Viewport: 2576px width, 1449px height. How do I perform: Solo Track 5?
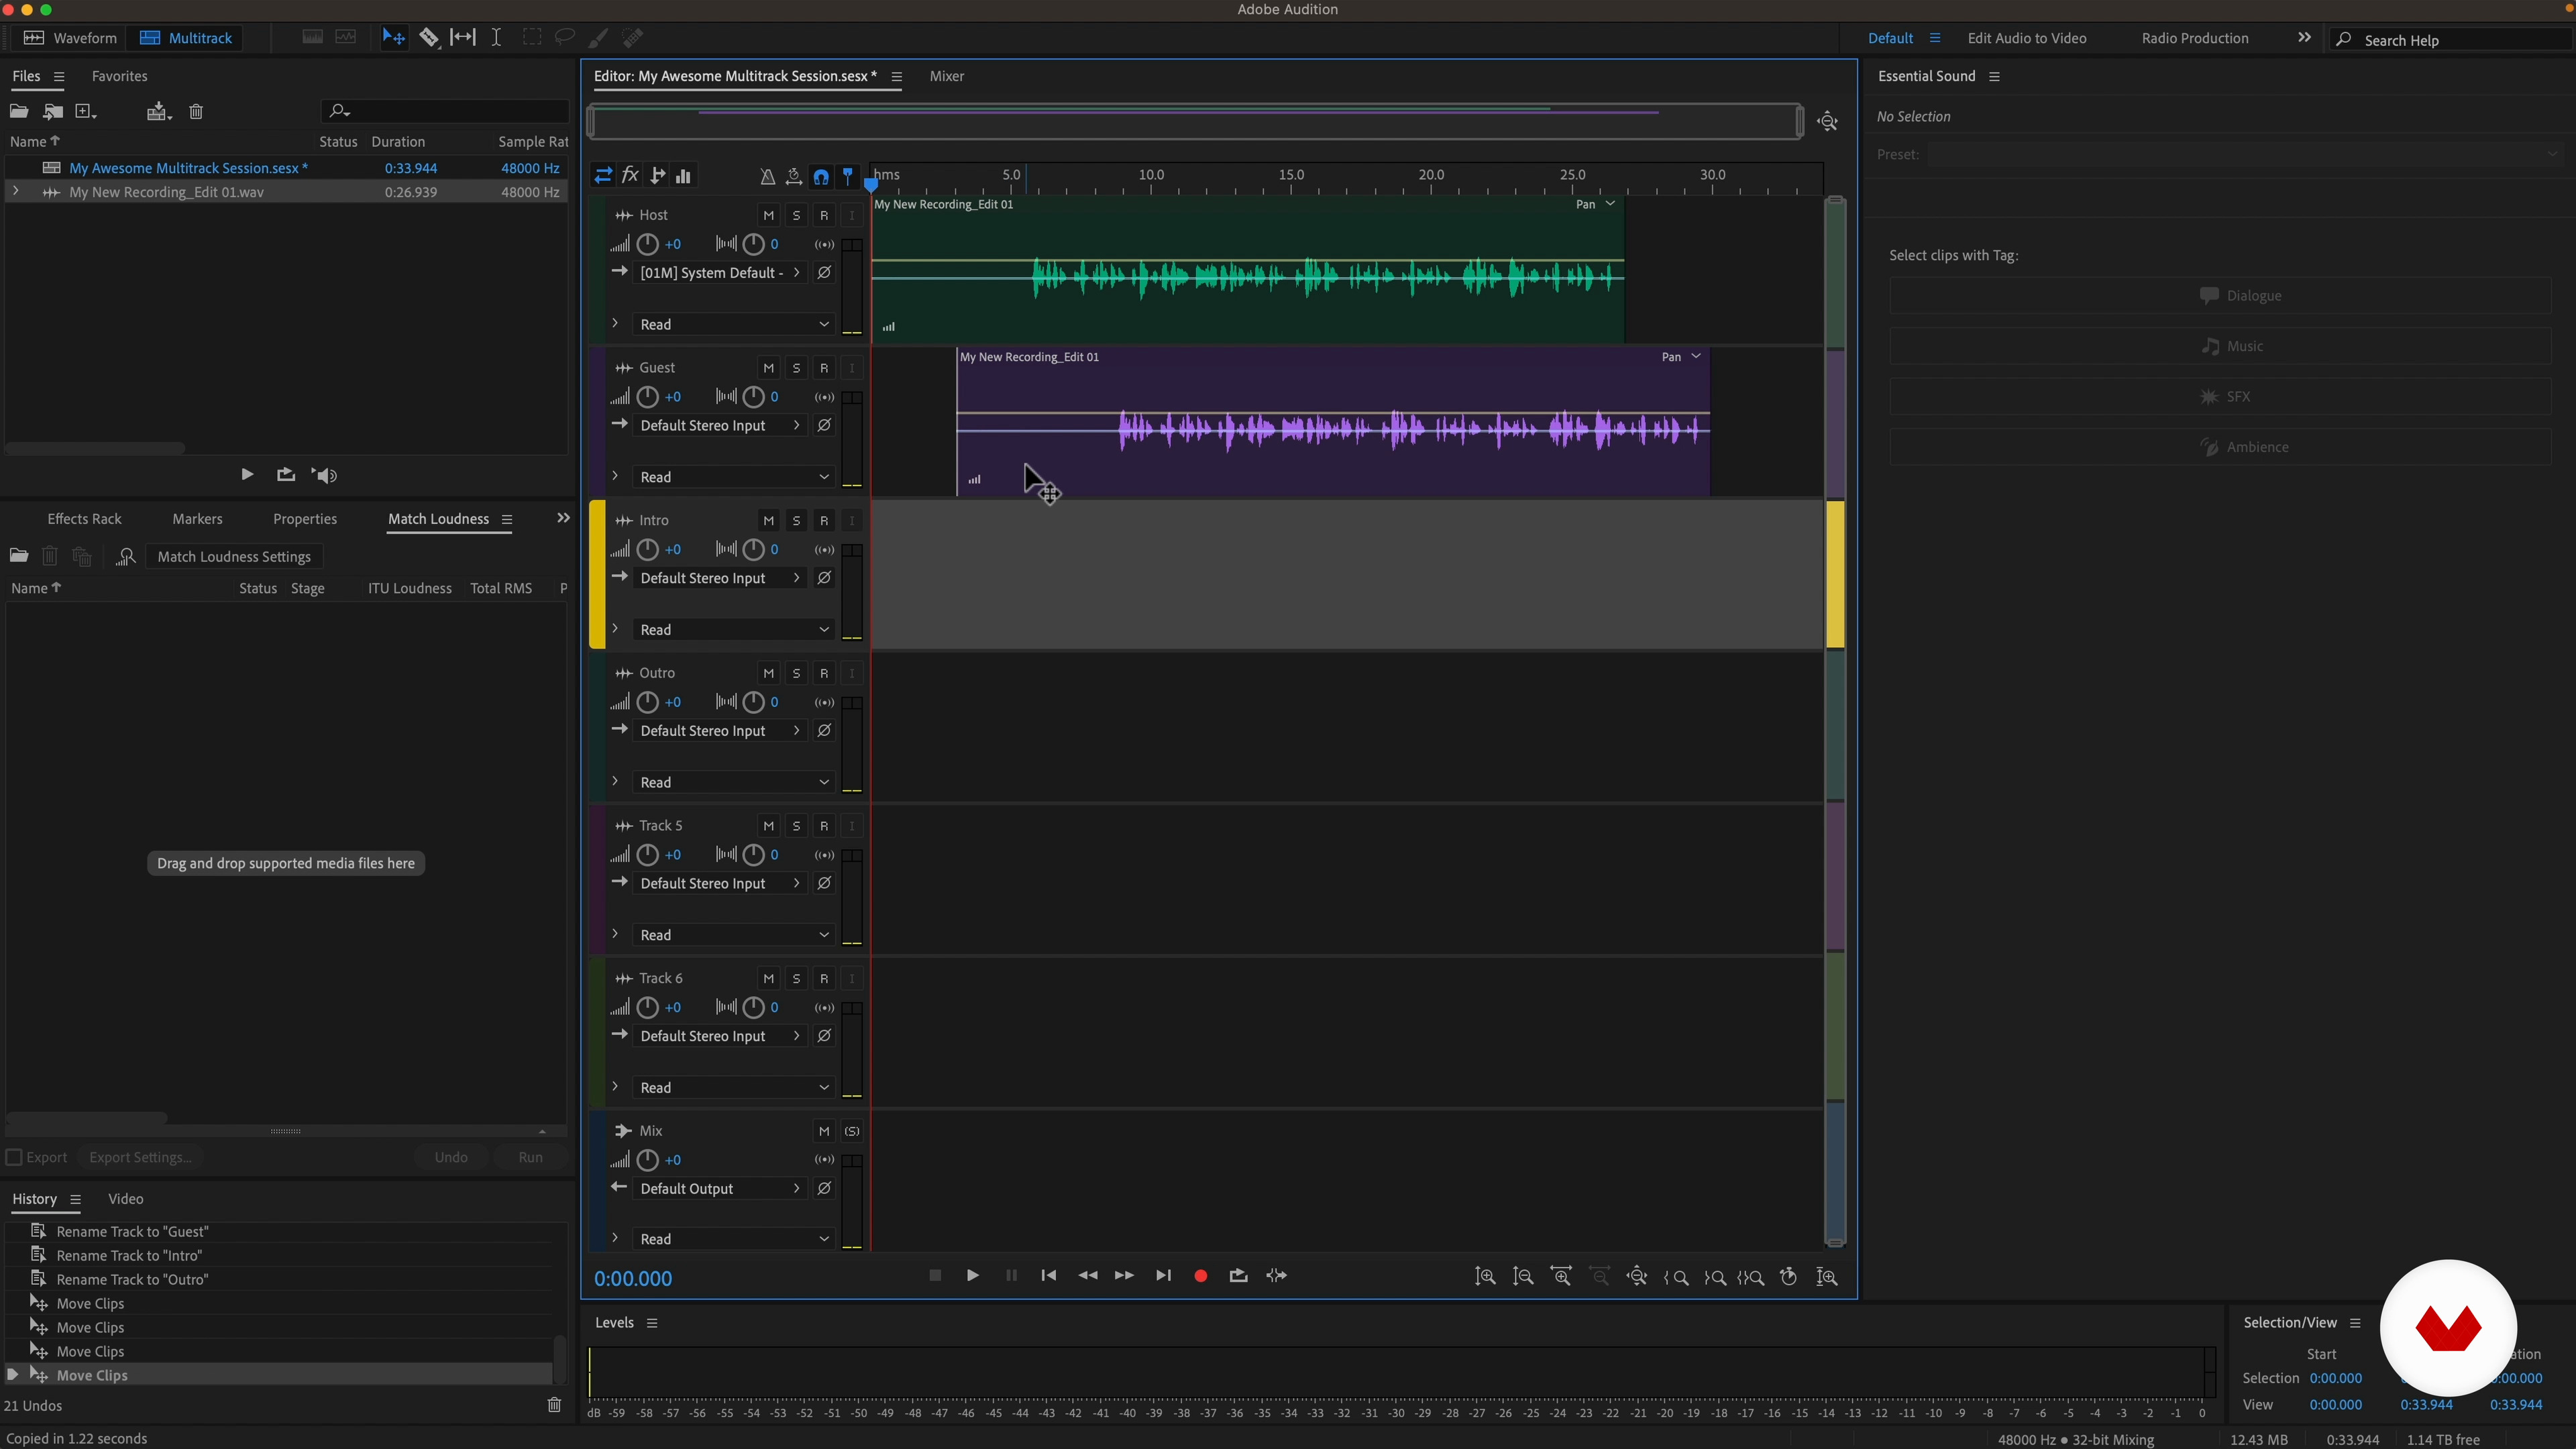796,826
